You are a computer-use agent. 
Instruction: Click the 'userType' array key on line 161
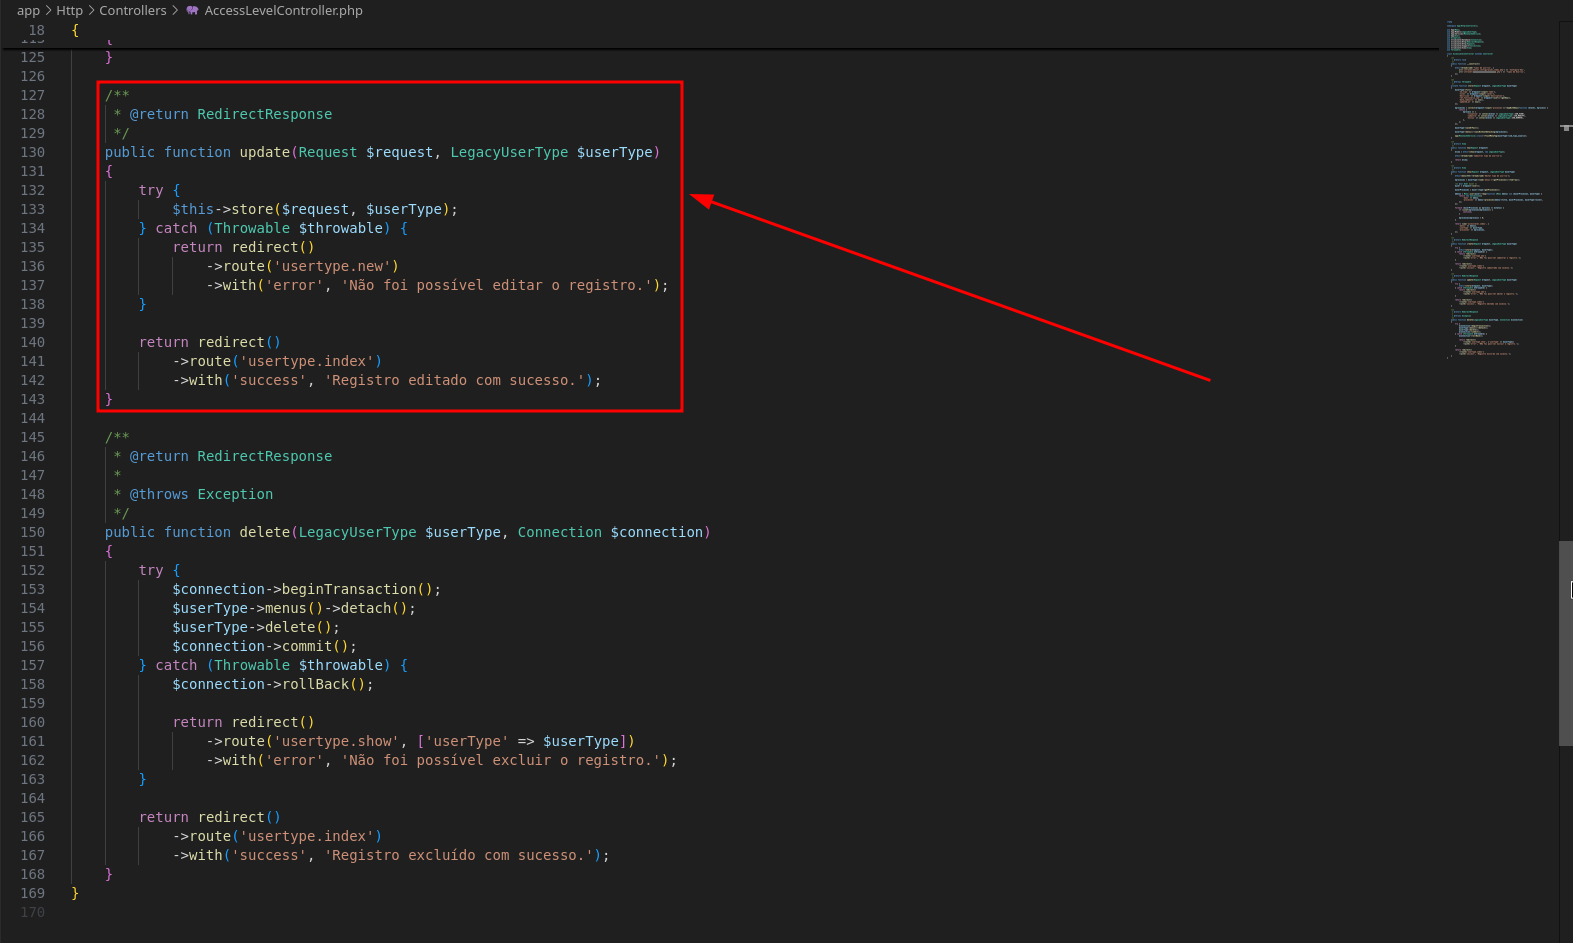467,741
